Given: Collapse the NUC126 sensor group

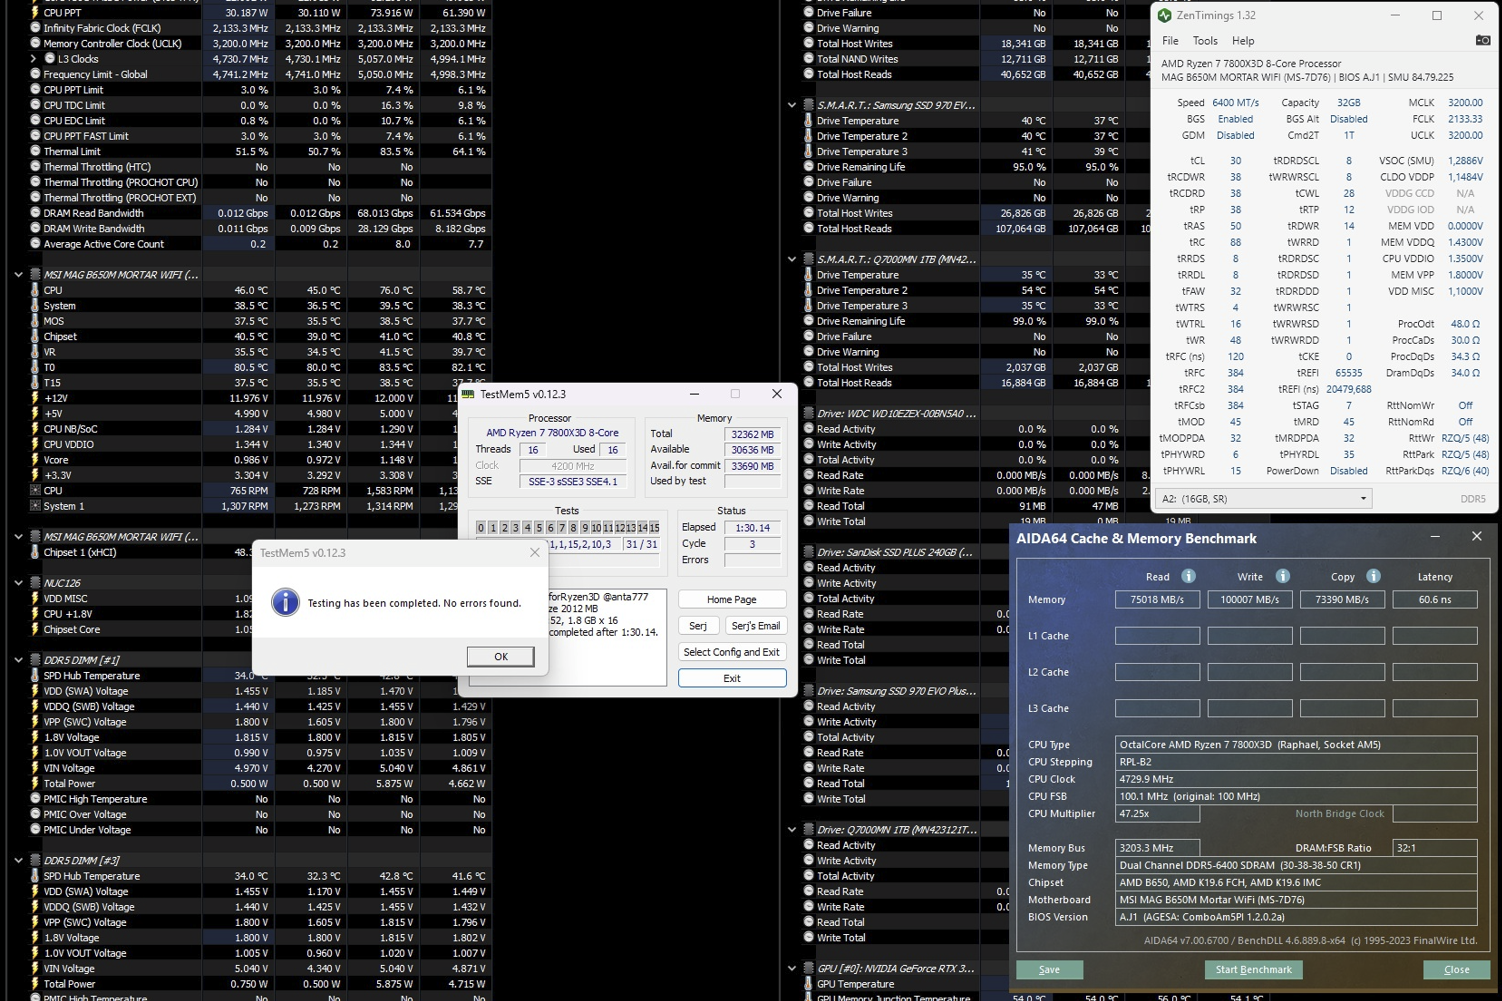Looking at the screenshot, I should point(19,583).
